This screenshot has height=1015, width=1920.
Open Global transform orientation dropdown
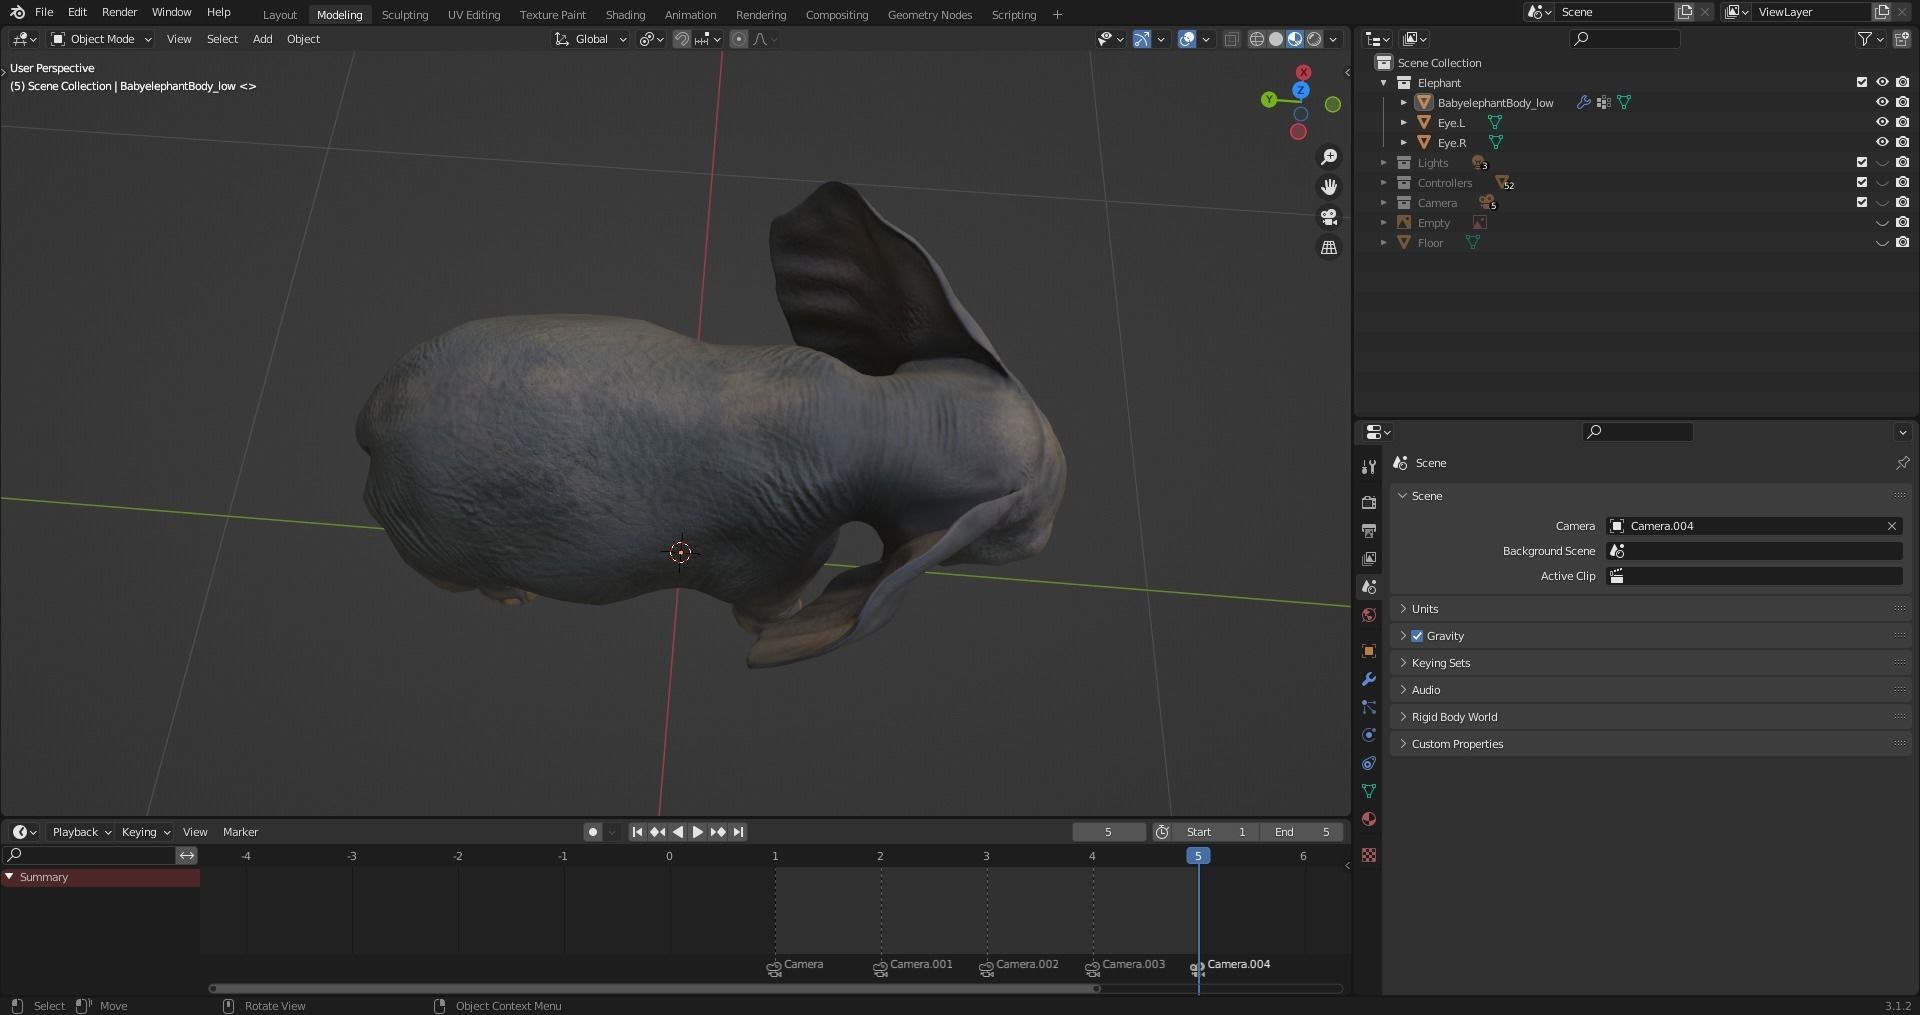(x=591, y=39)
